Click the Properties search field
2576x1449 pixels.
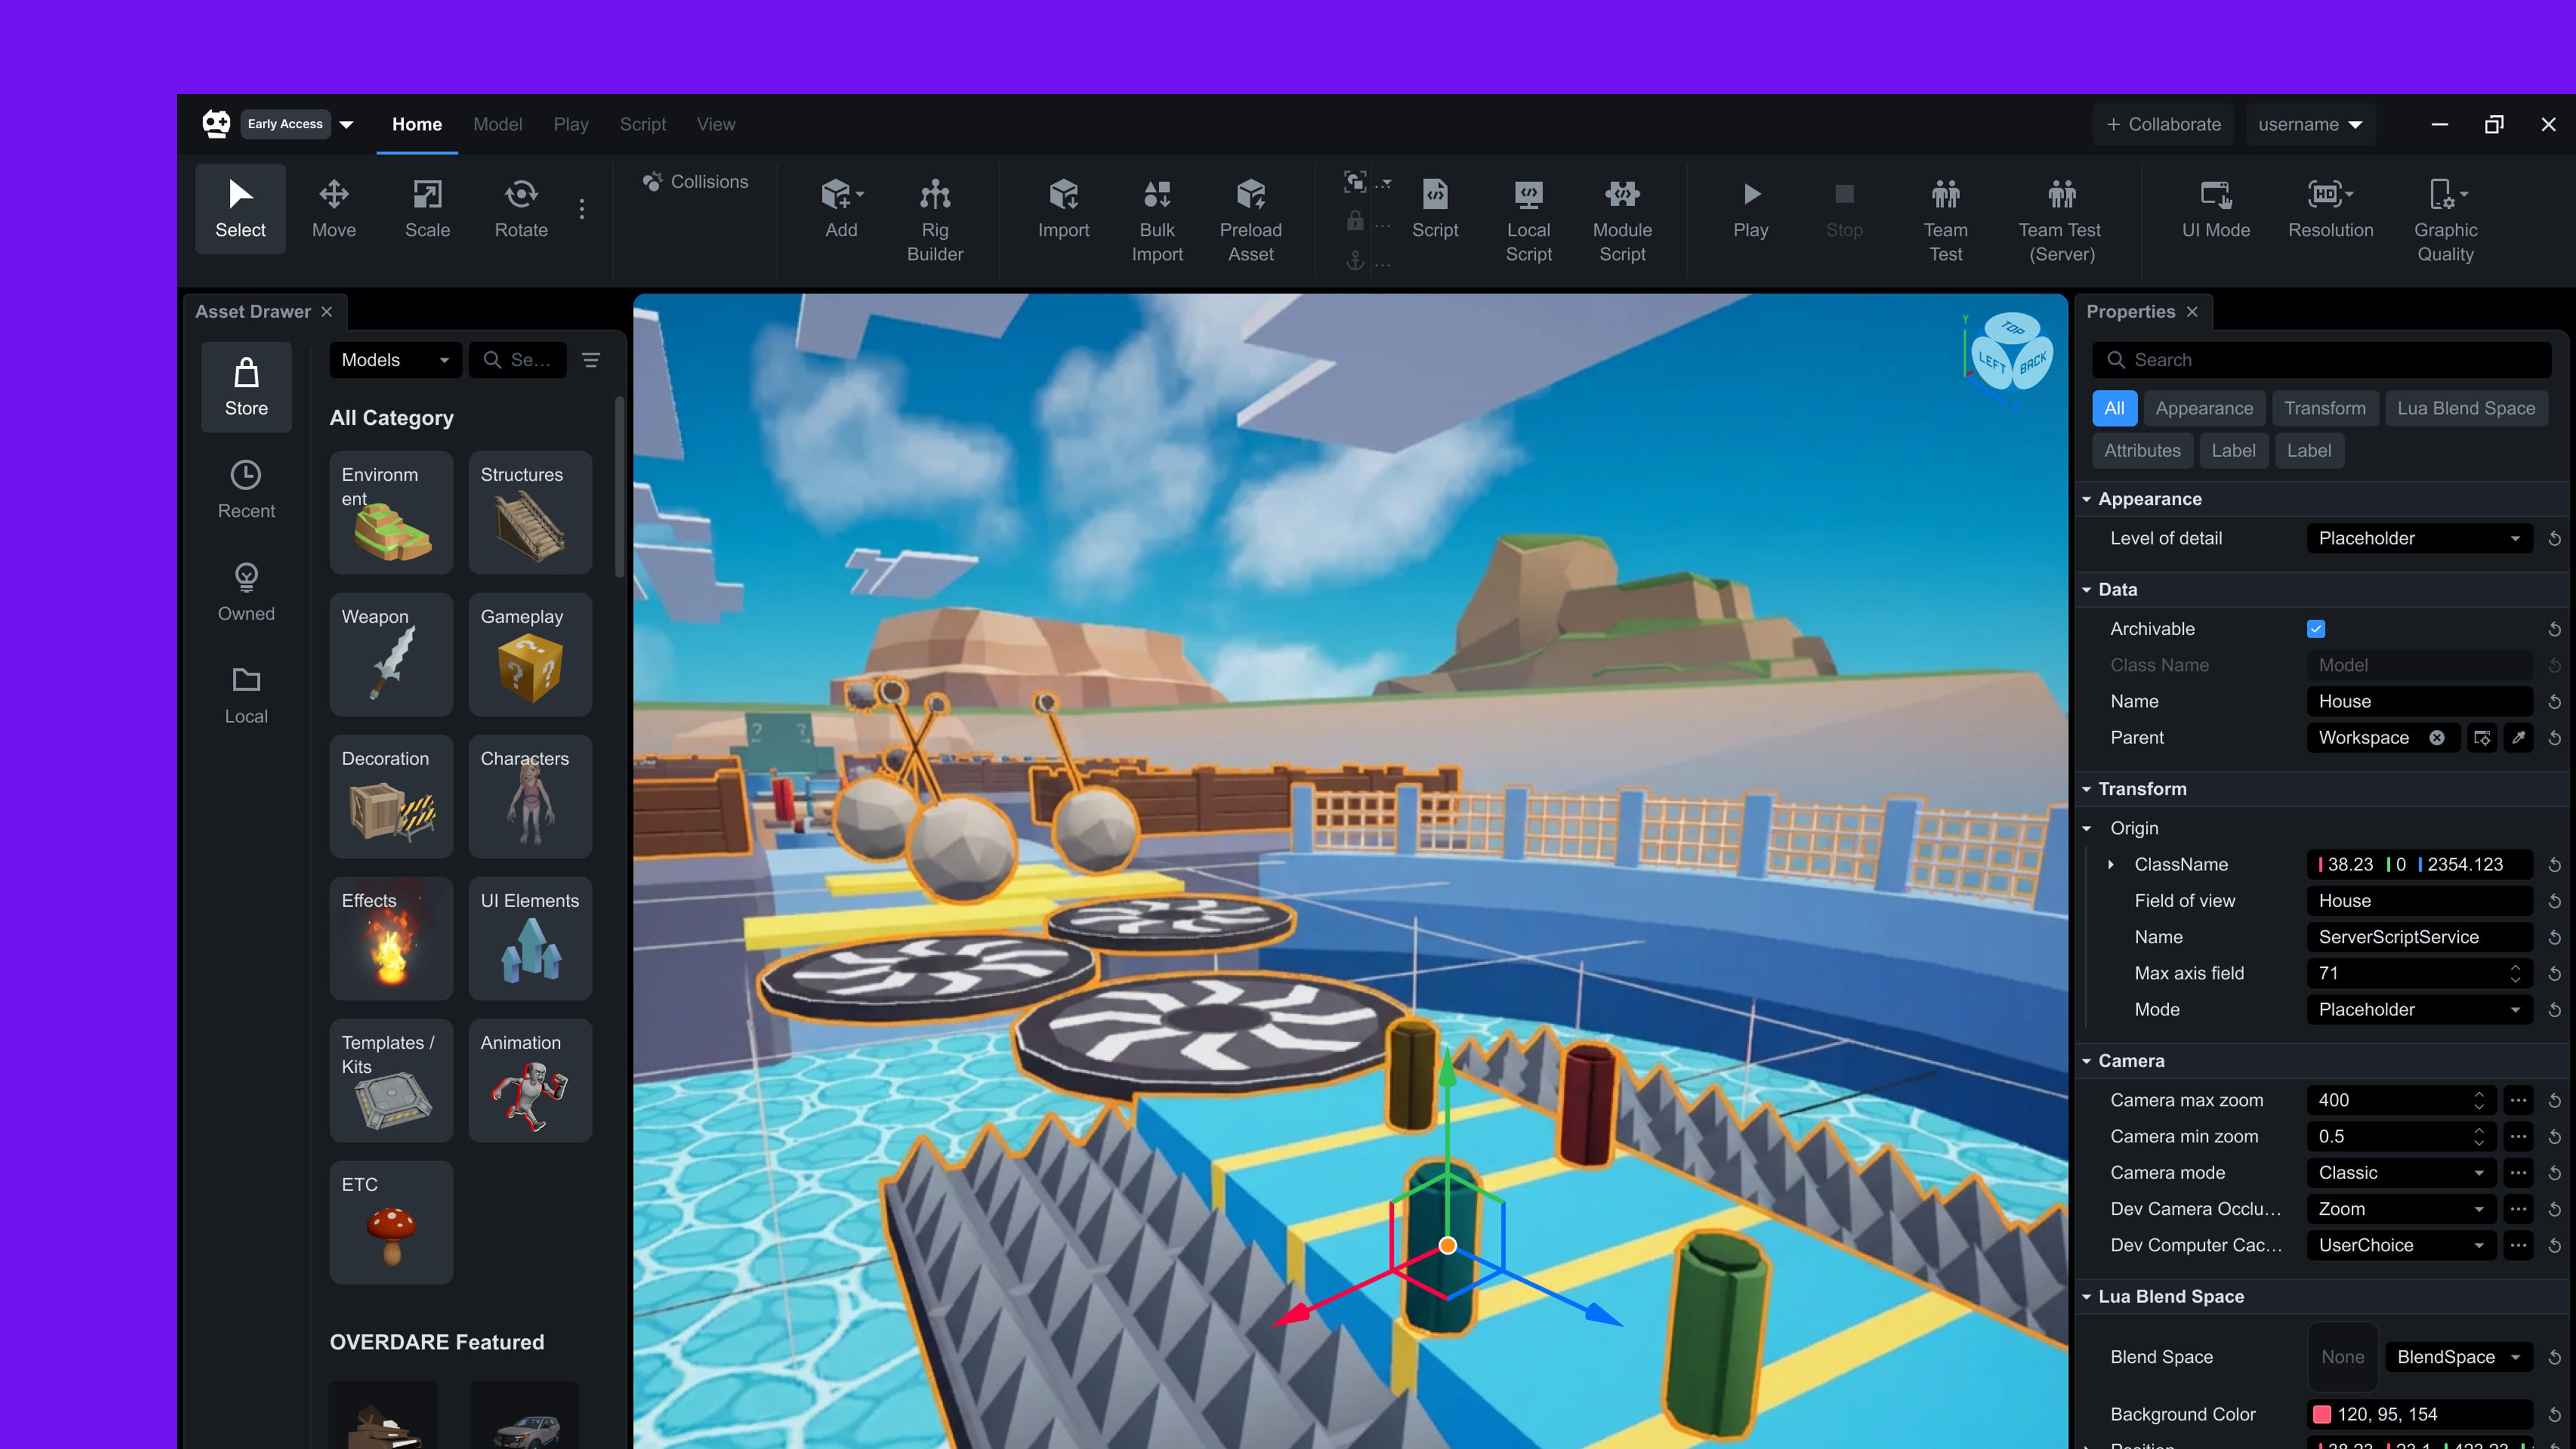point(2322,360)
